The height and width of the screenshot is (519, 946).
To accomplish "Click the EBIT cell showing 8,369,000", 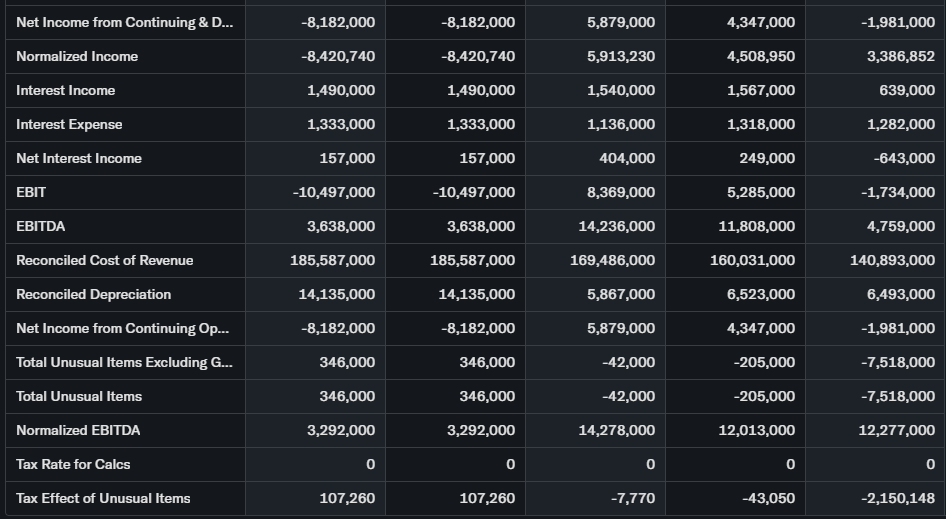I will pos(621,193).
